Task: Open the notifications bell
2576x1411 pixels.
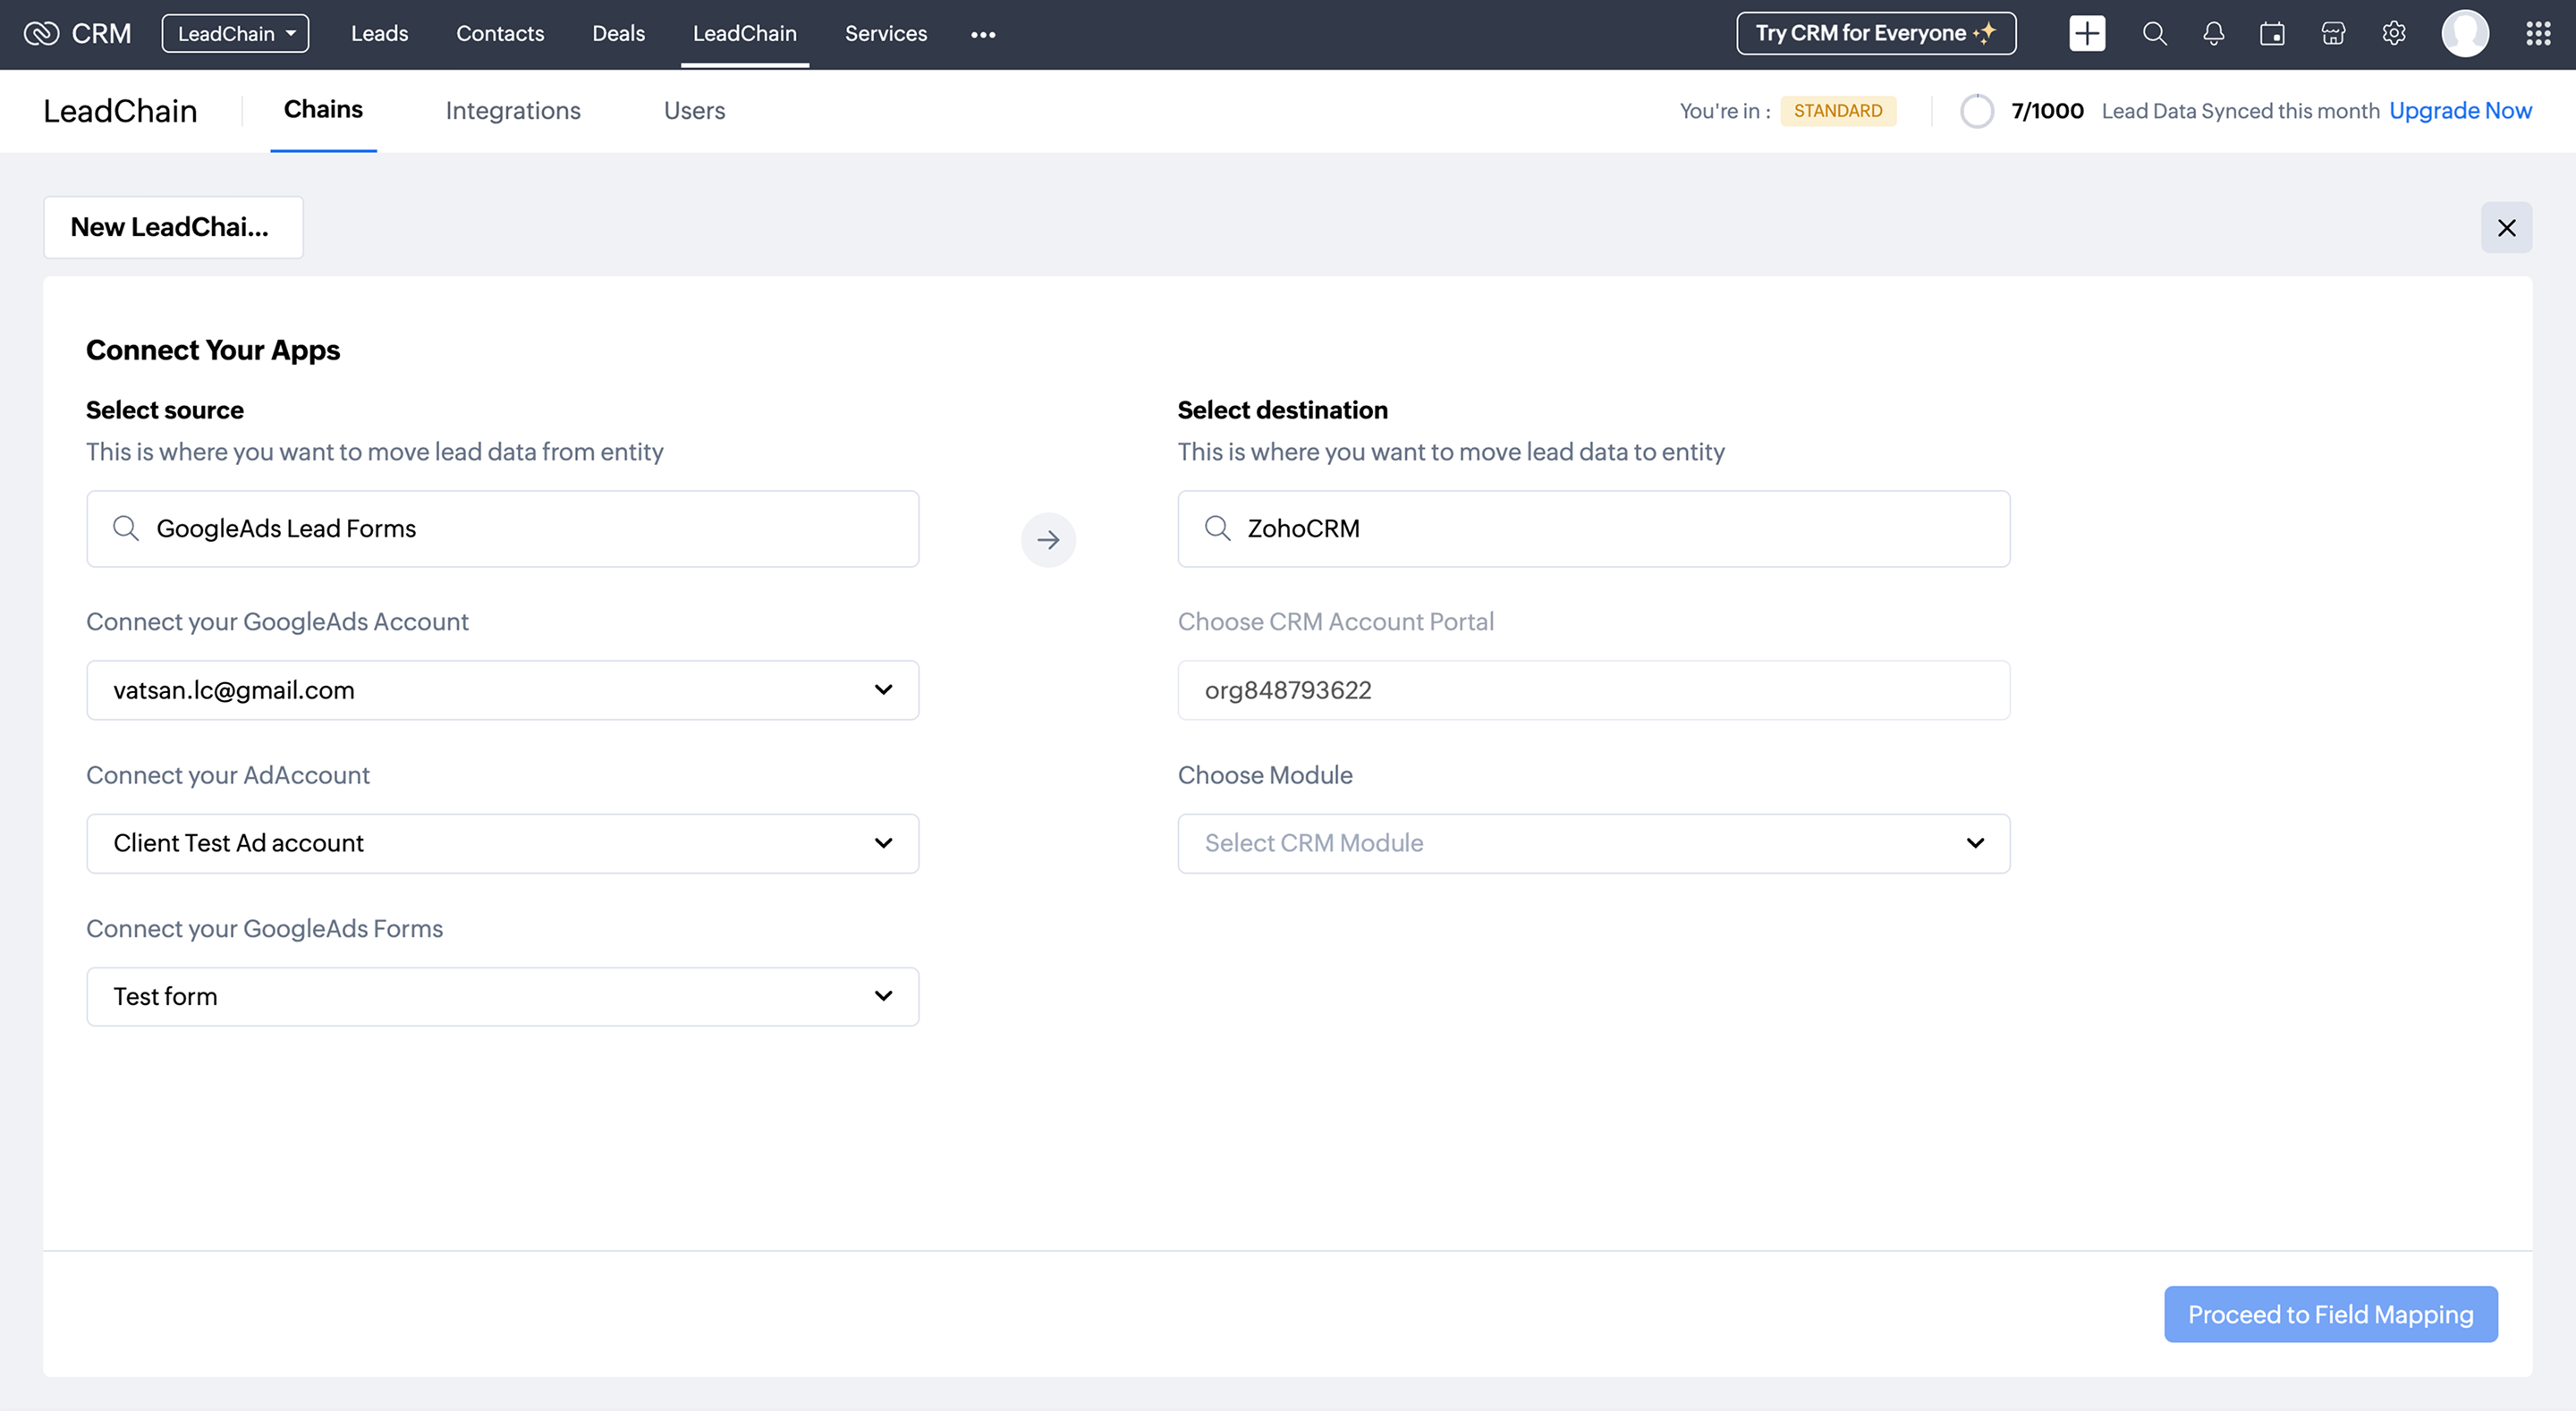Action: (2213, 34)
